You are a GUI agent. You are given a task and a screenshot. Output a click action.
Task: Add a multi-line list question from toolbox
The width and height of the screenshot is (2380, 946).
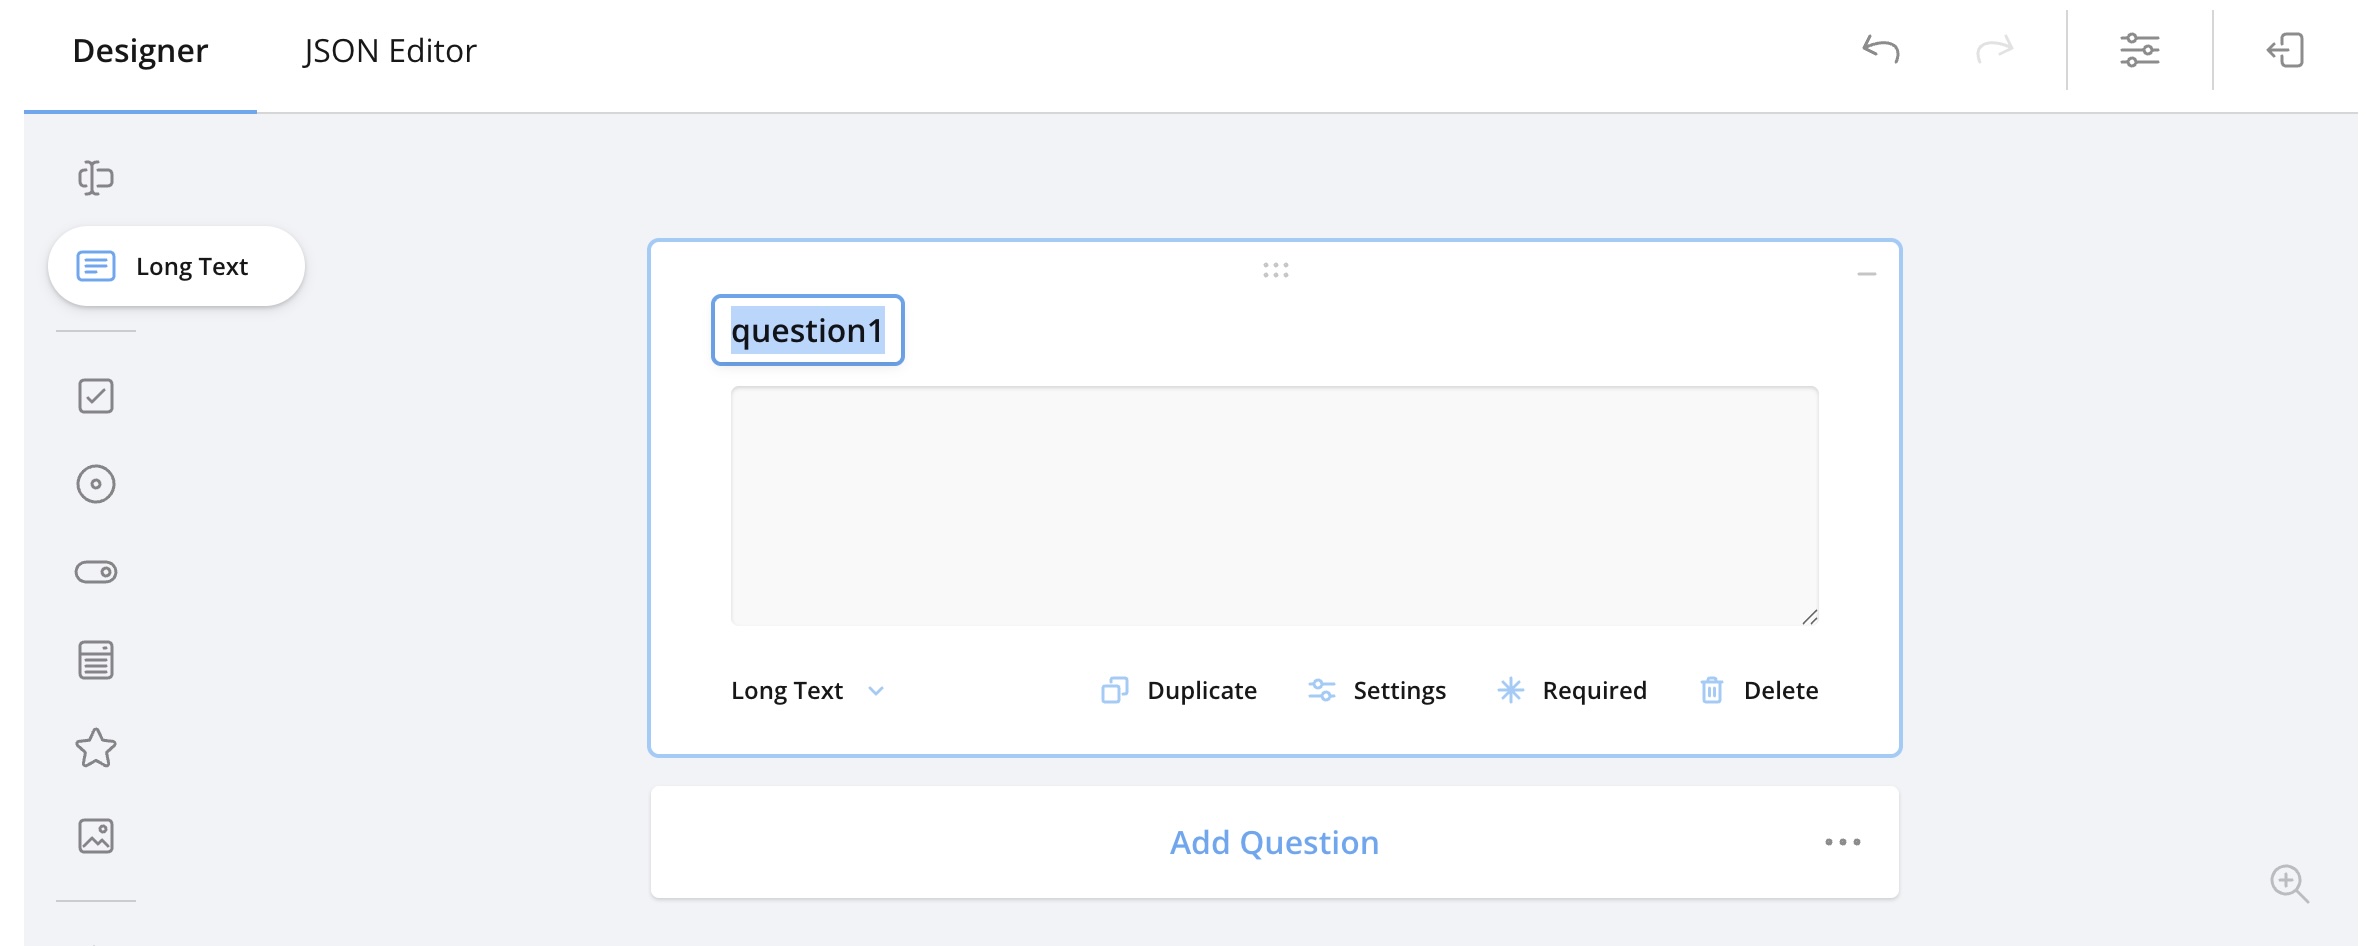[96, 660]
